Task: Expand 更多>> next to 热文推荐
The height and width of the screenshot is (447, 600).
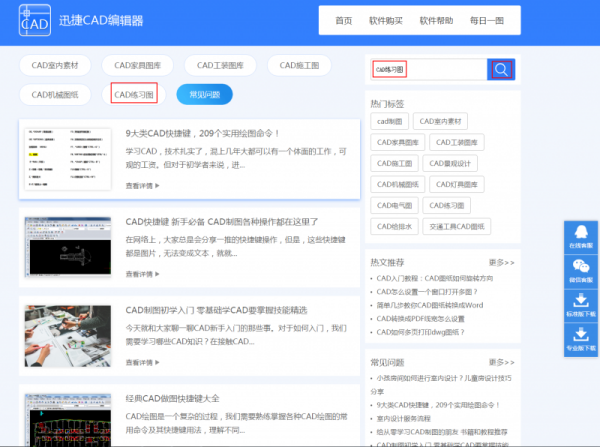Action: (x=501, y=262)
